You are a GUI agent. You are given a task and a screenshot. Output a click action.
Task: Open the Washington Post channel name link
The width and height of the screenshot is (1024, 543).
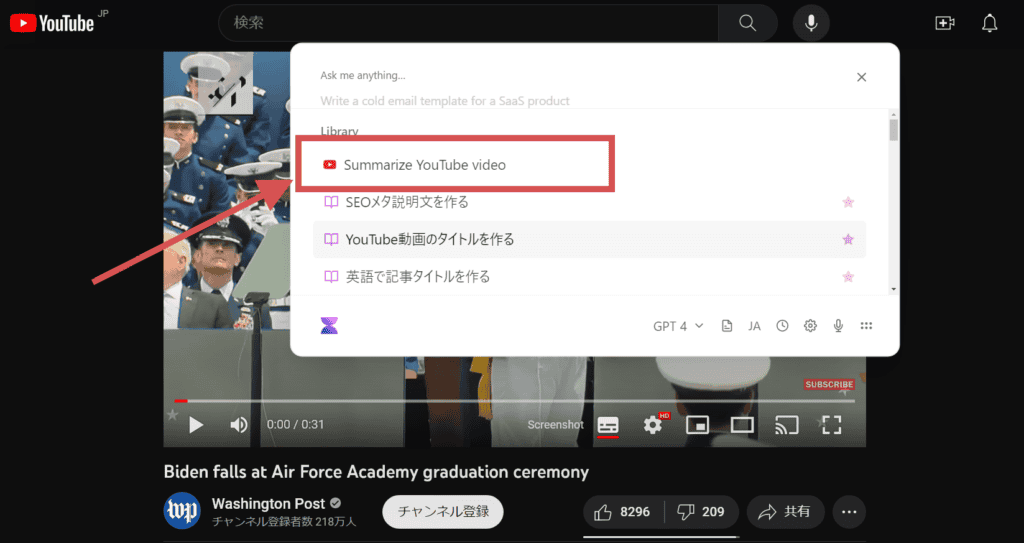(x=268, y=504)
